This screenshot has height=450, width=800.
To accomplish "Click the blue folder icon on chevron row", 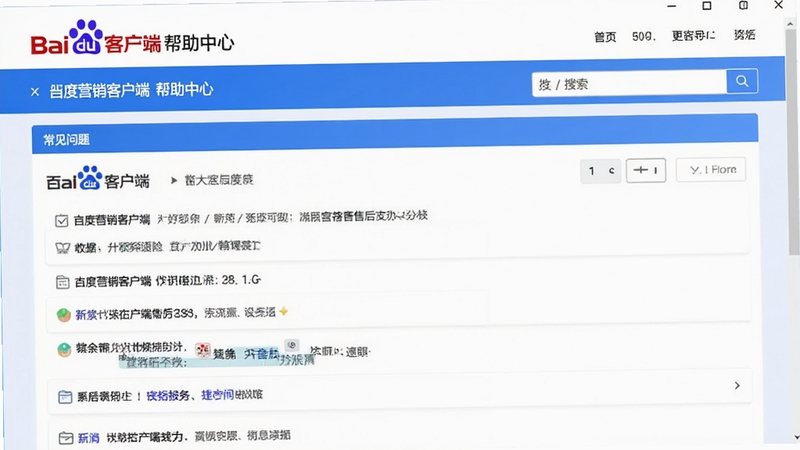I will coord(65,396).
